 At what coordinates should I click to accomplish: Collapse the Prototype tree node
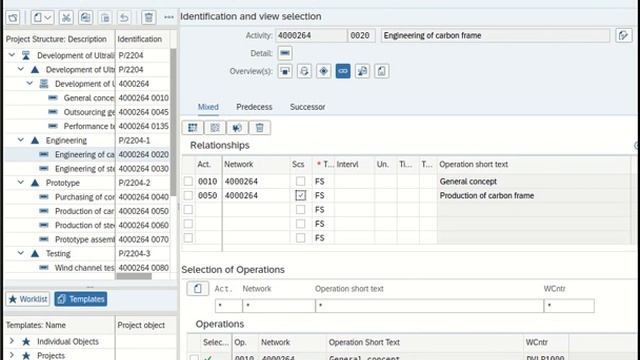pos(20,182)
